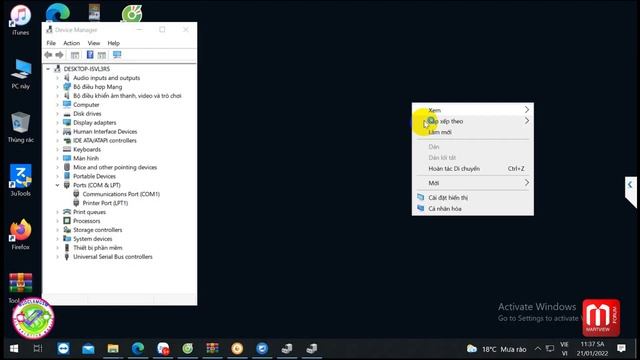Screen dimensions: 640x360
Task: Select the 3uTools desktop shortcut
Action: [20, 181]
